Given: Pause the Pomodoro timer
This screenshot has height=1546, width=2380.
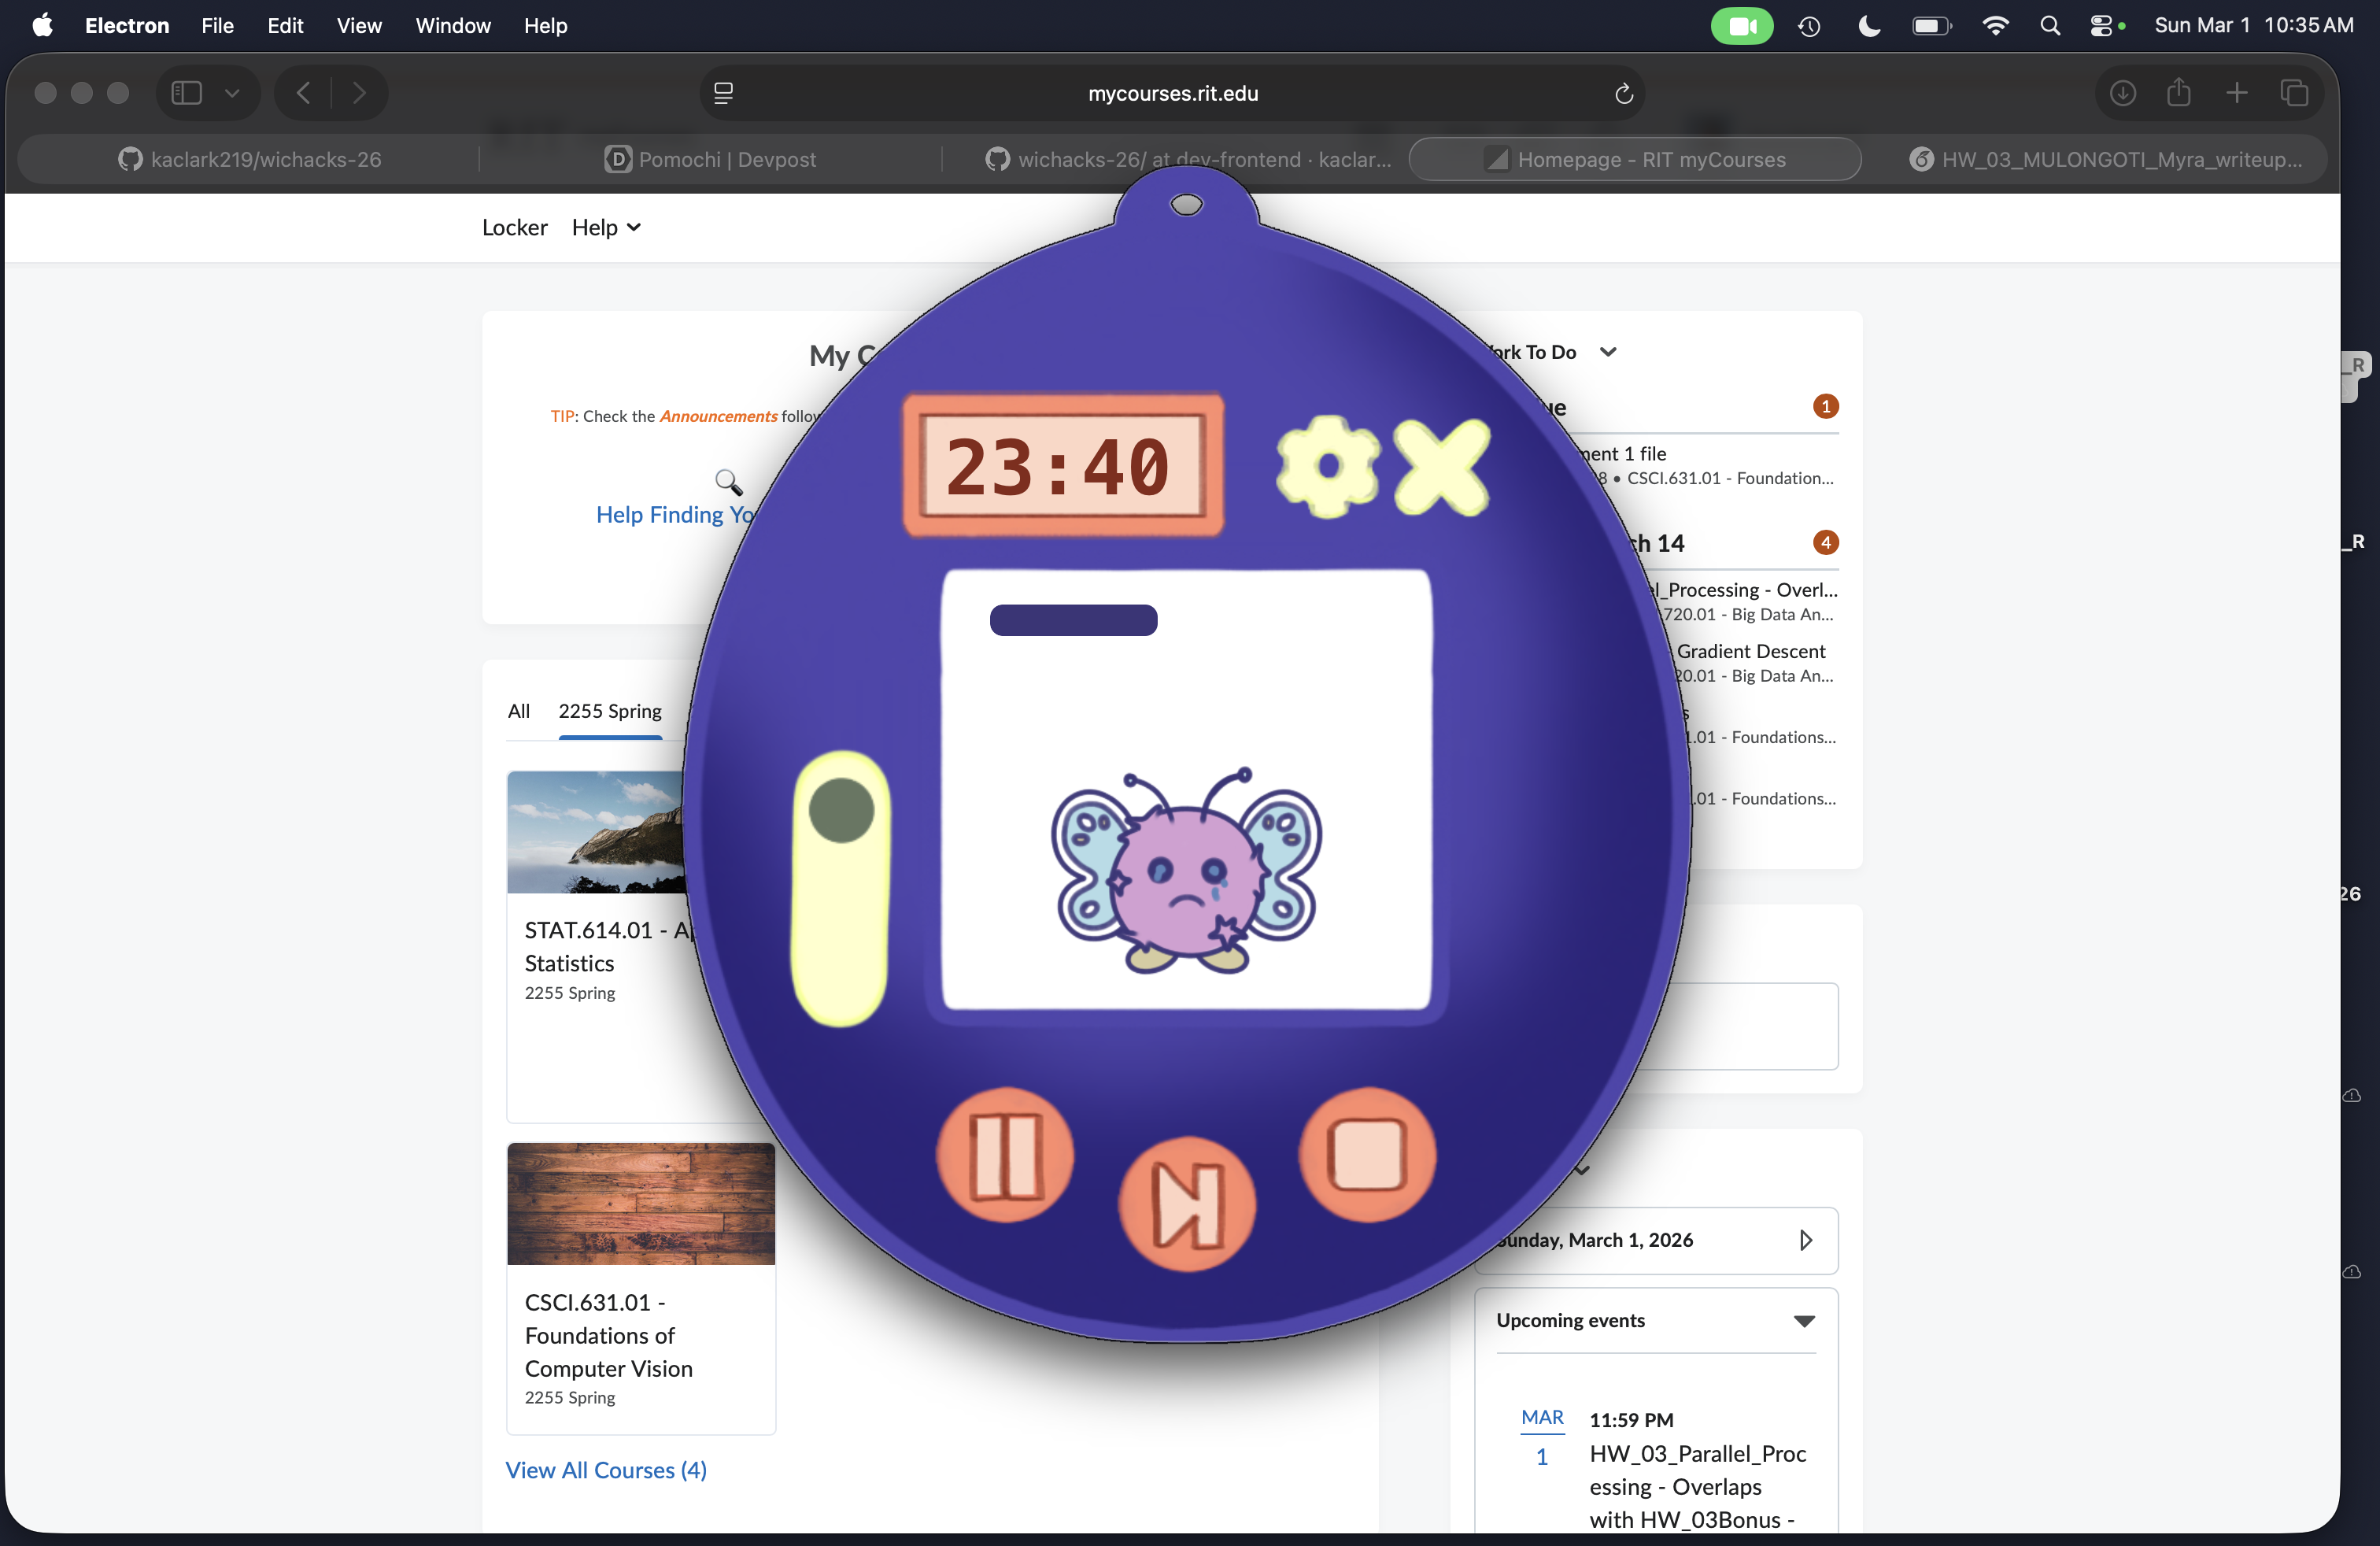Looking at the screenshot, I should click(1005, 1155).
